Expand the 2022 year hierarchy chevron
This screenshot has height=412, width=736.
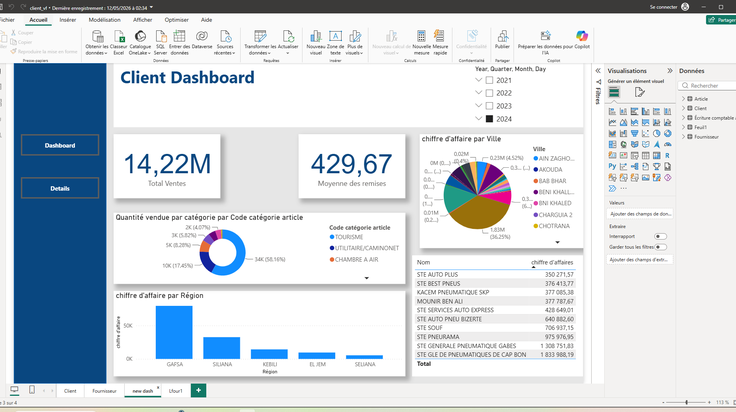[478, 93]
